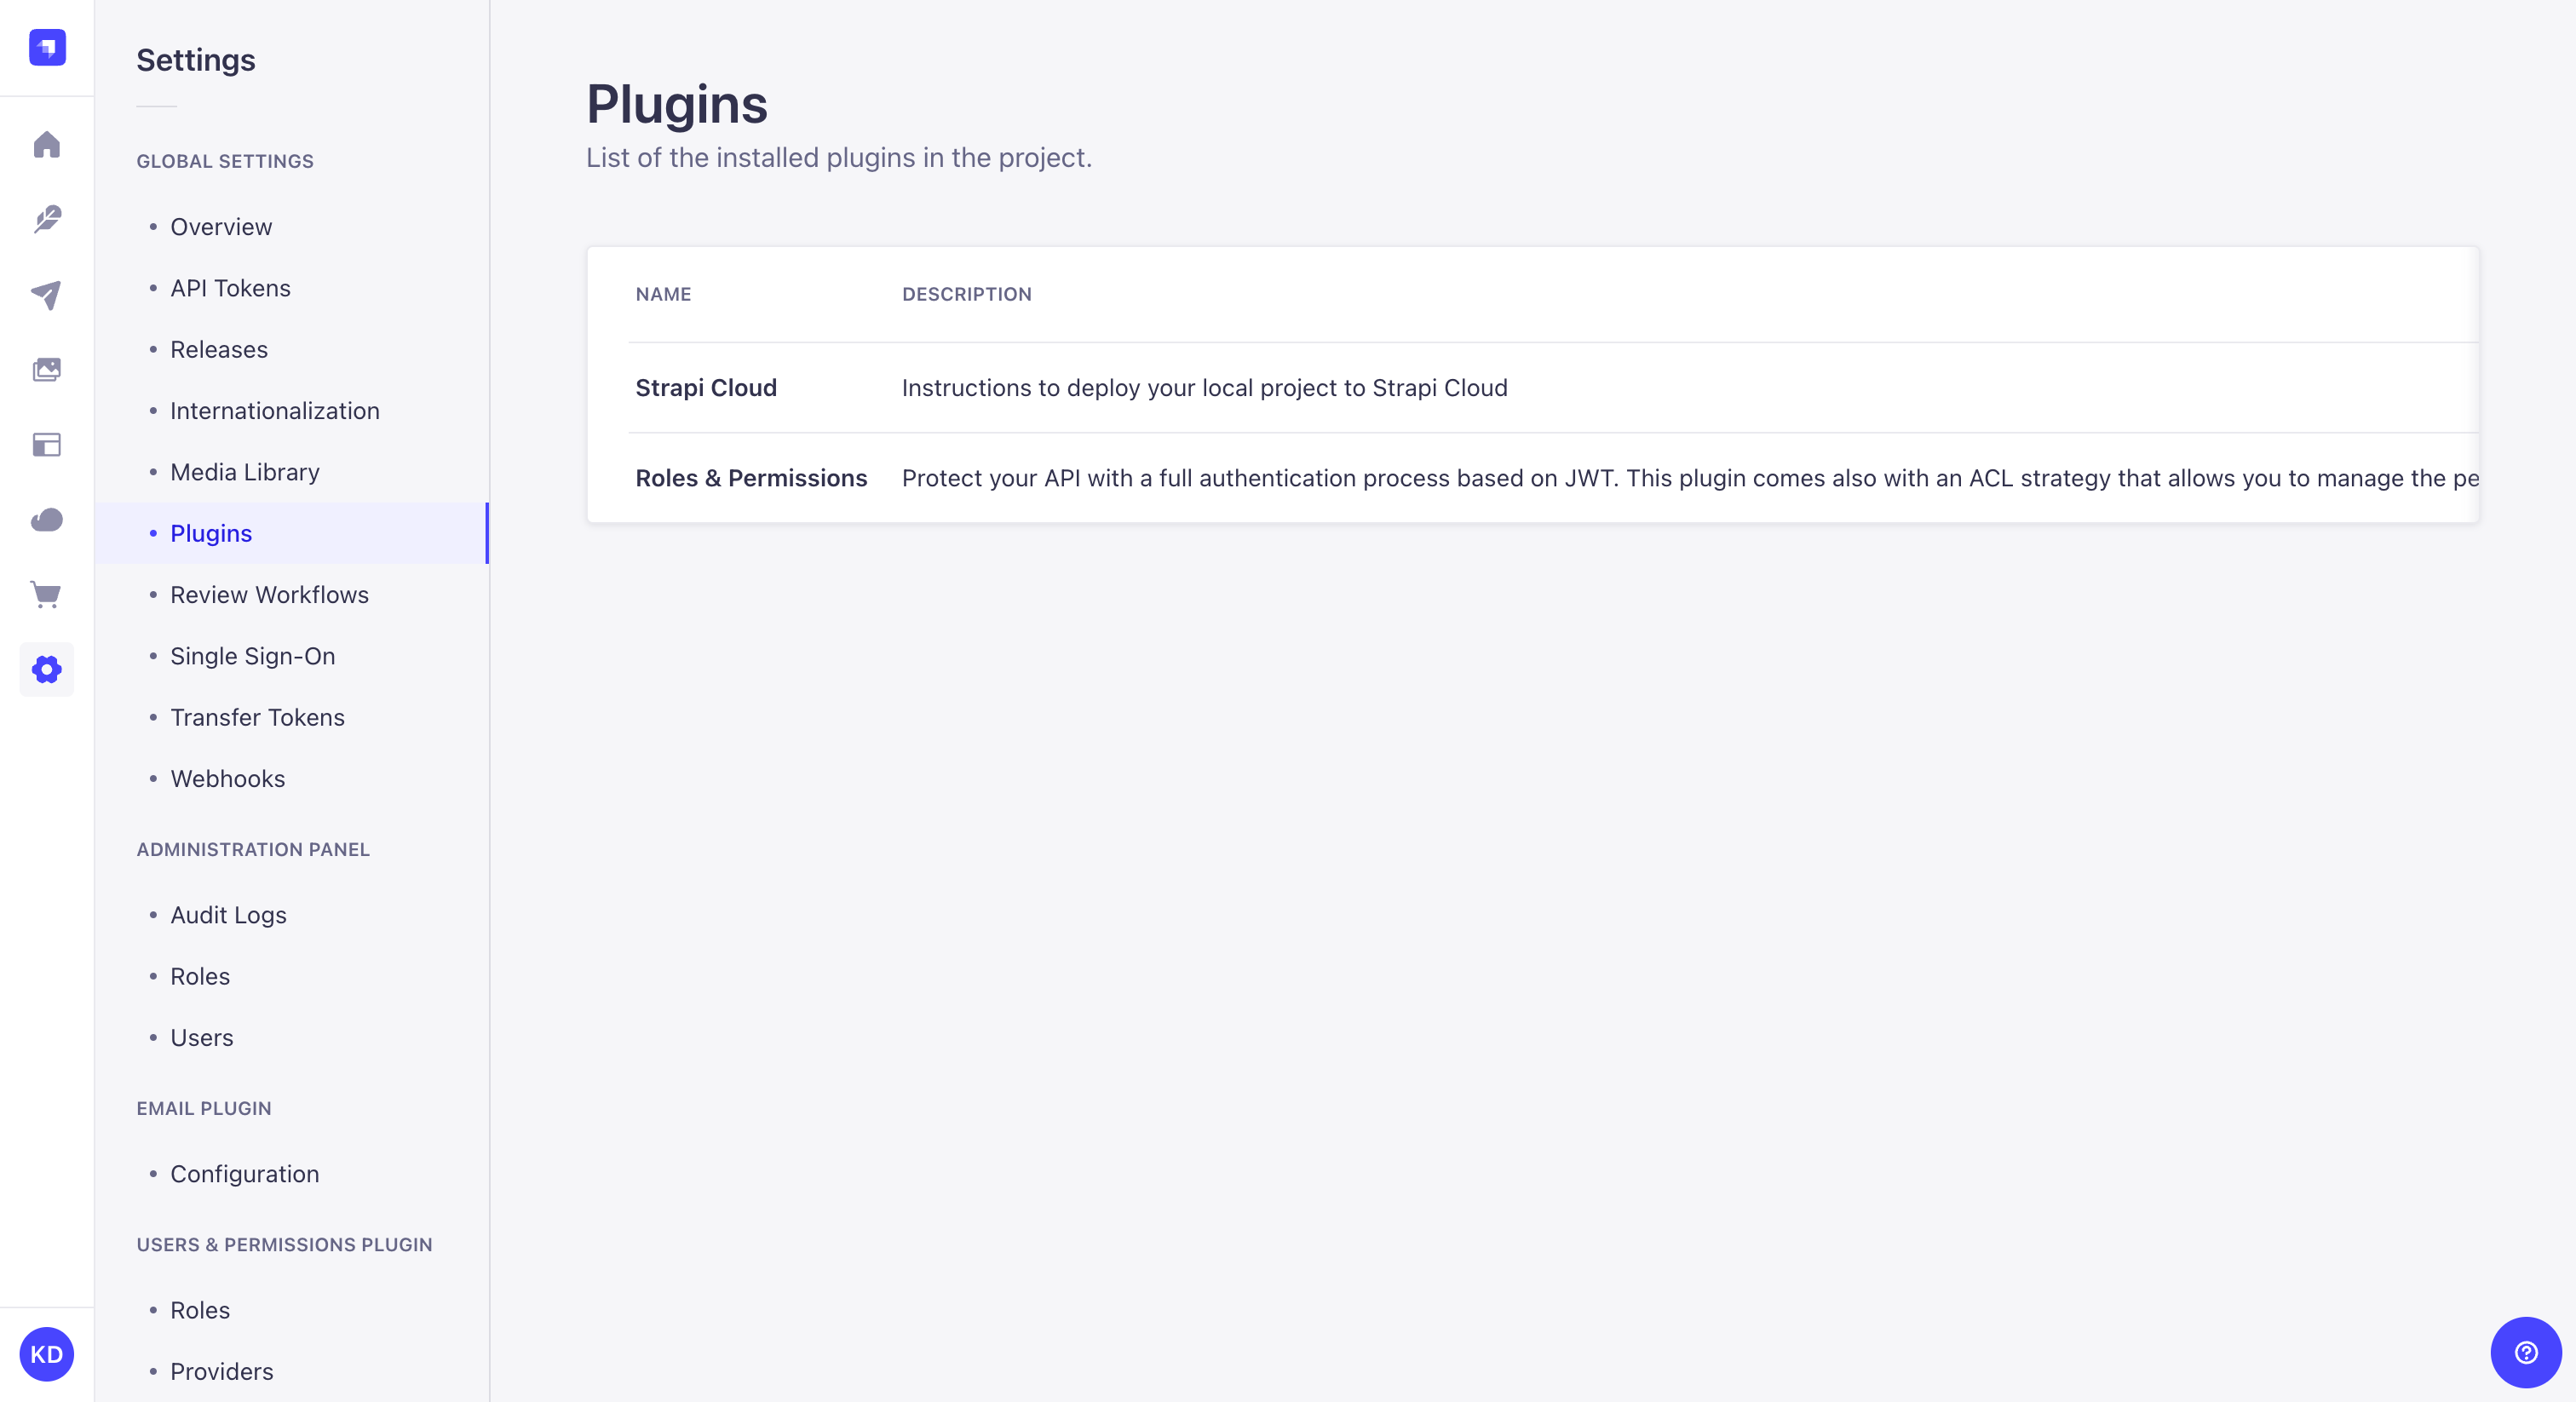Go to Review Workflows settings
Image resolution: width=2576 pixels, height=1402 pixels.
[x=269, y=594]
